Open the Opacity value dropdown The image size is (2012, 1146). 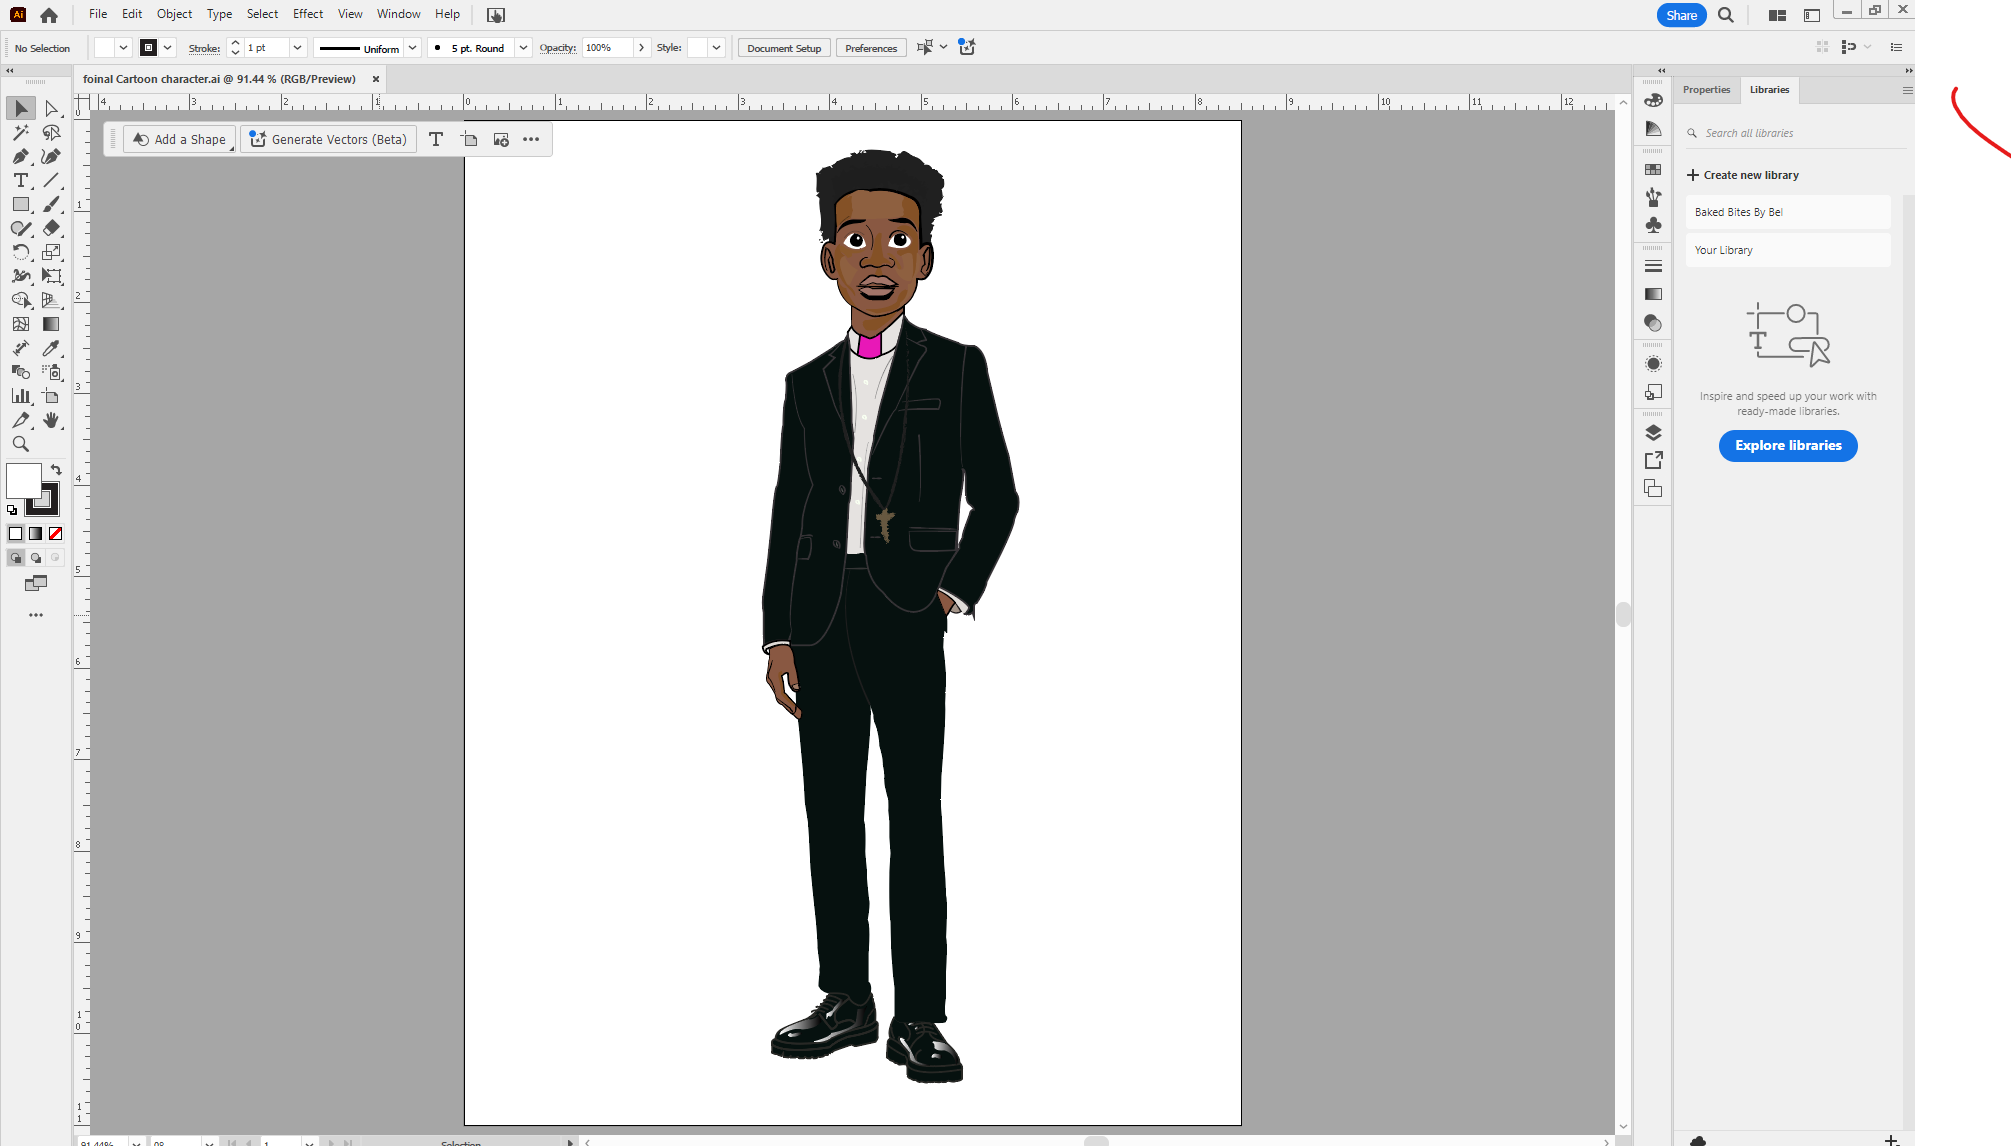point(642,48)
